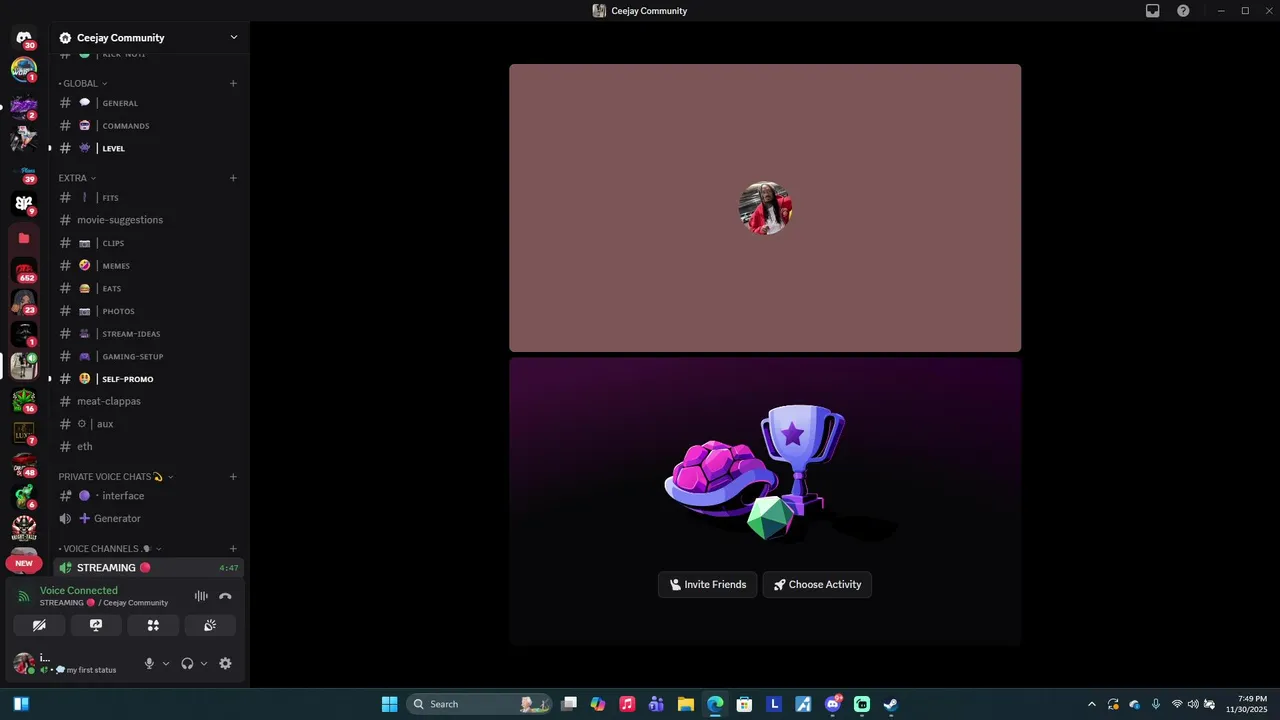Open the Discord help icon
This screenshot has height=720, width=1280.
pos(1183,11)
